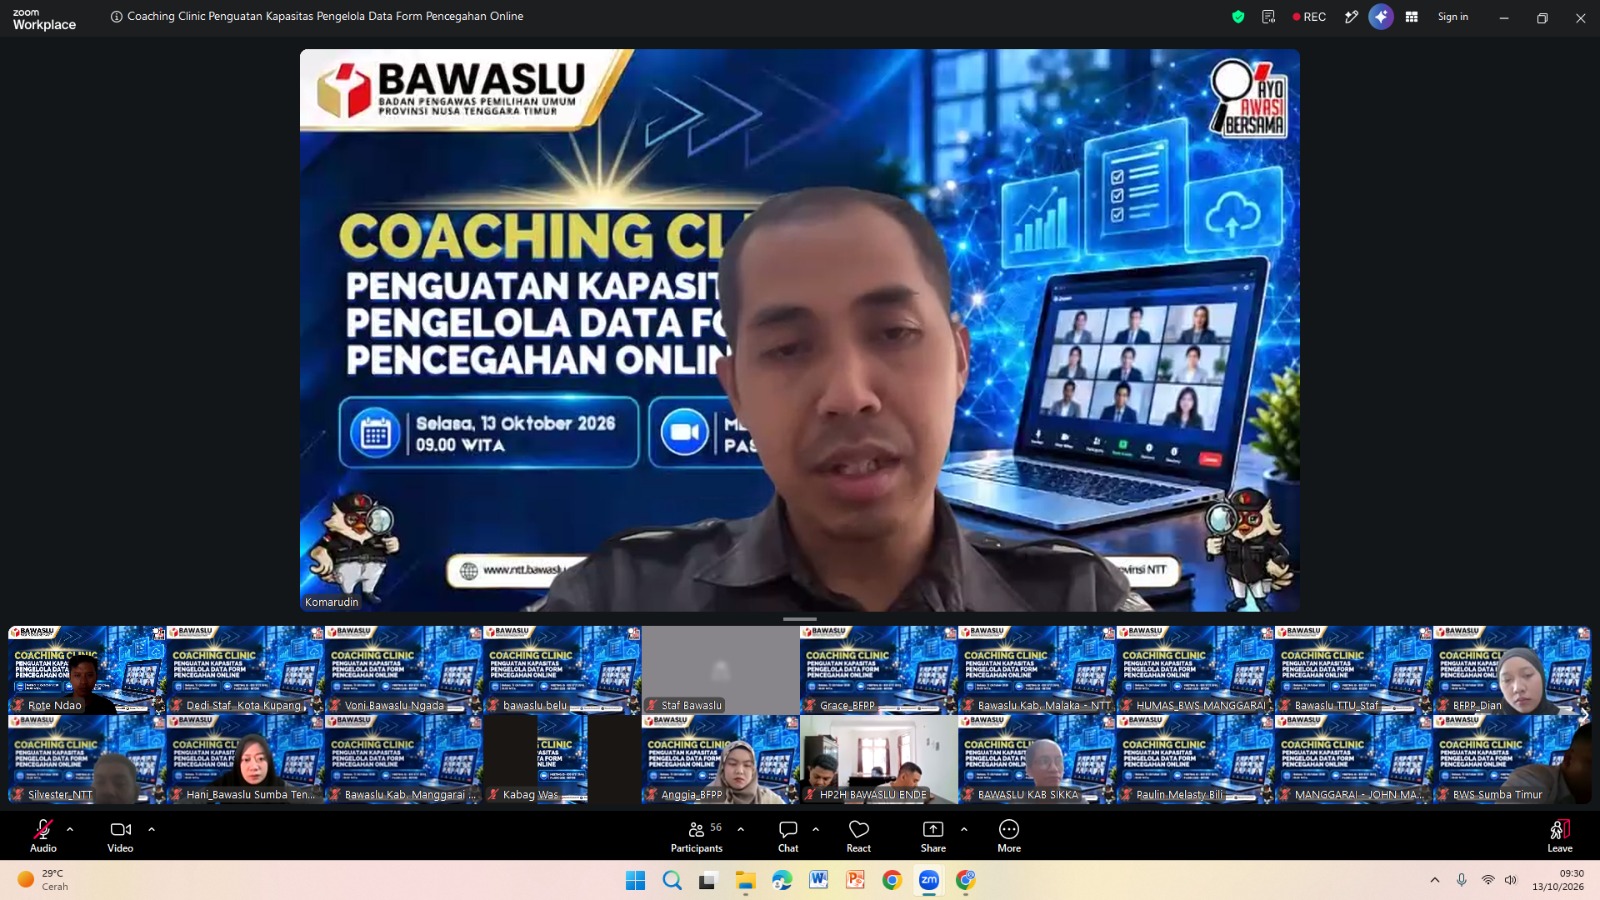Click the pen-with-sparkle icon in the title bar

(x=1351, y=17)
